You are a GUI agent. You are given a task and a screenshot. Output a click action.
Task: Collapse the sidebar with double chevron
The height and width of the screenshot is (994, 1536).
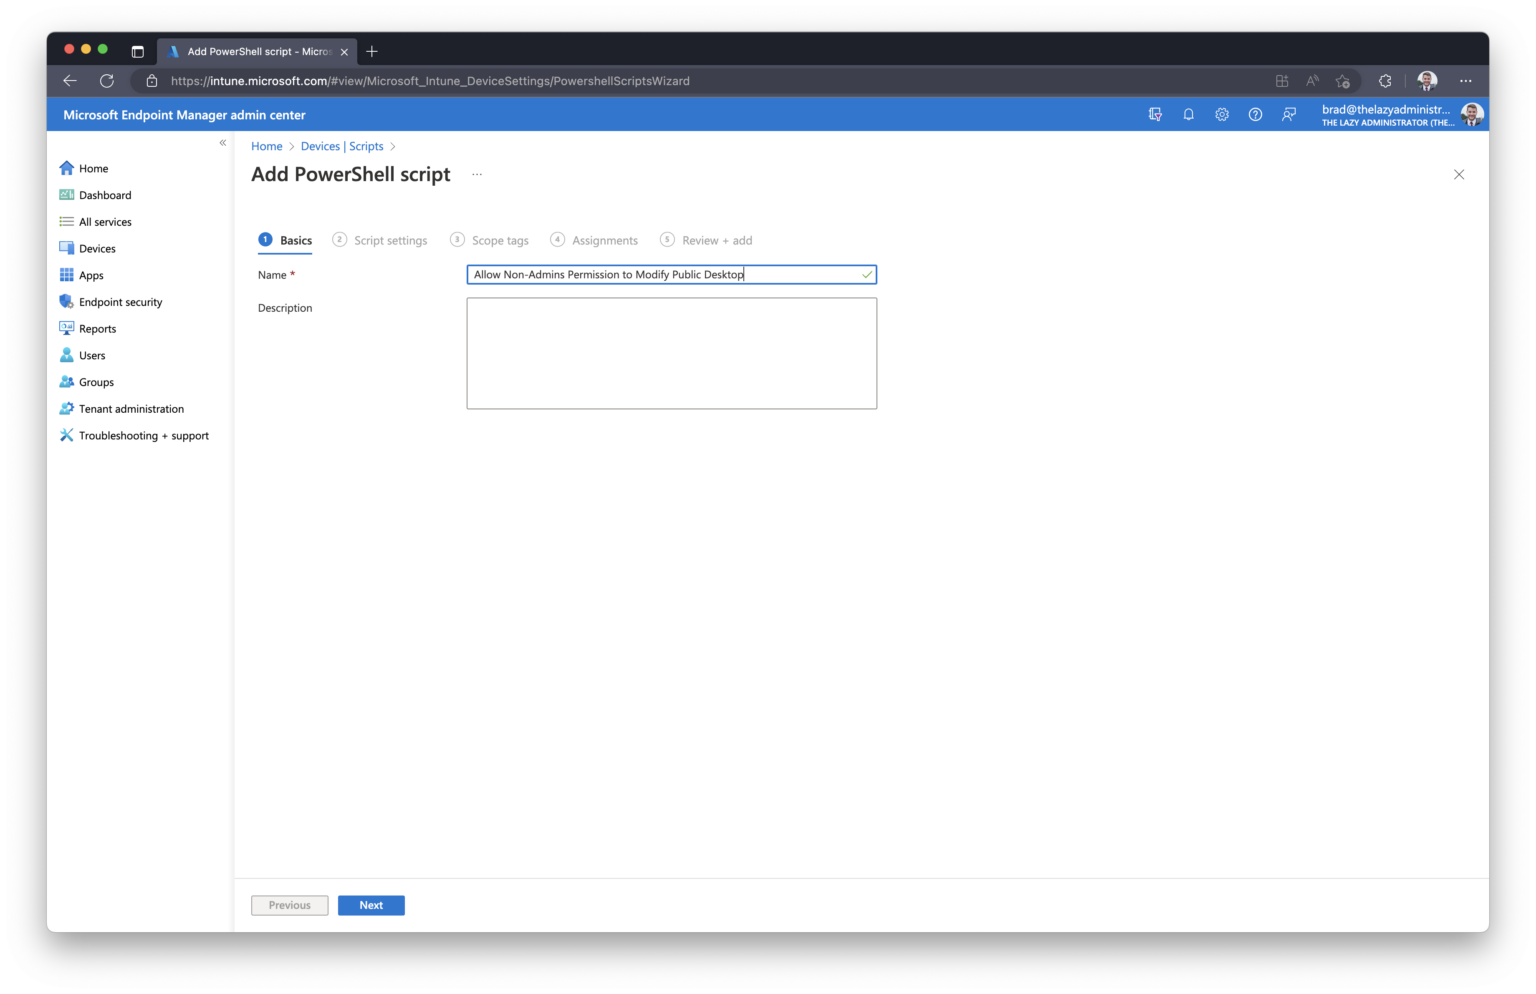223,143
